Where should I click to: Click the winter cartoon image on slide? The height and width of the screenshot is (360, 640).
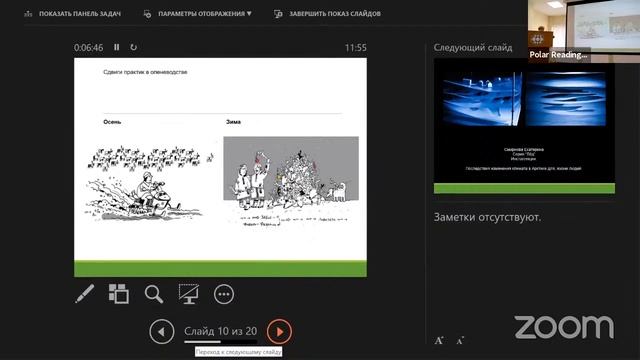(291, 182)
